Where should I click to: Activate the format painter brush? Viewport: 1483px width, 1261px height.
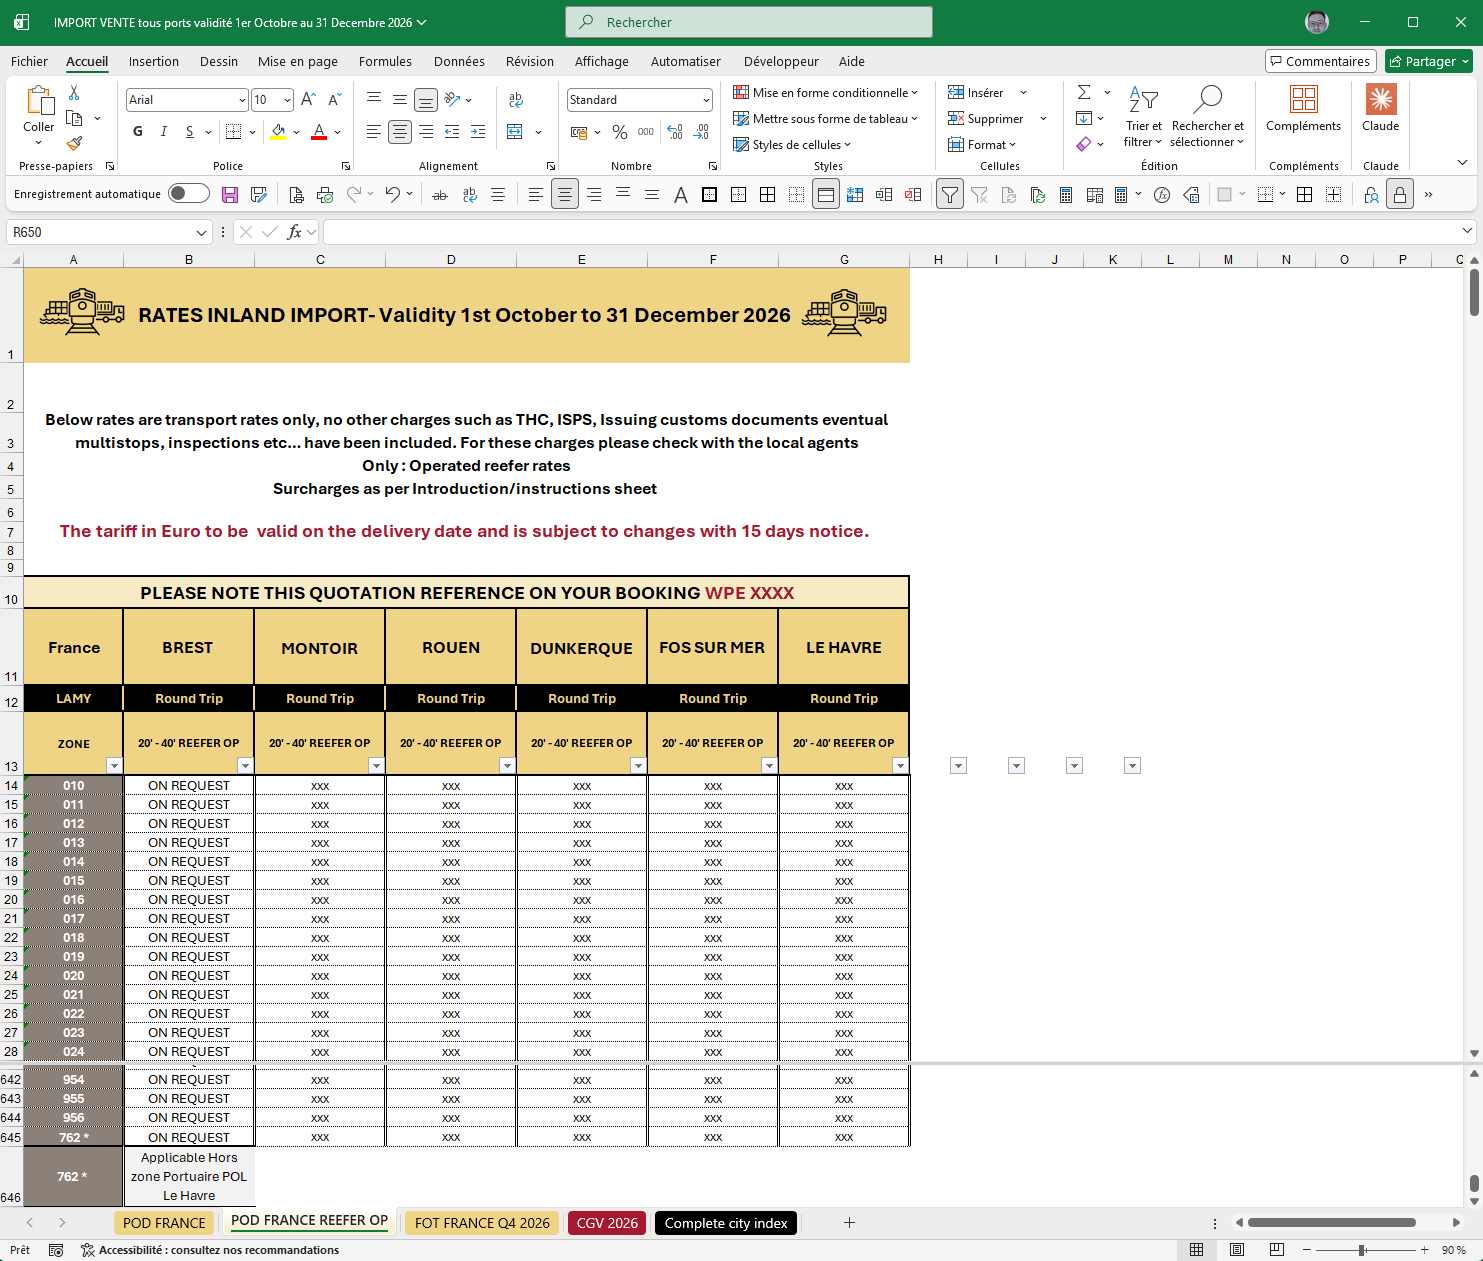click(x=74, y=143)
